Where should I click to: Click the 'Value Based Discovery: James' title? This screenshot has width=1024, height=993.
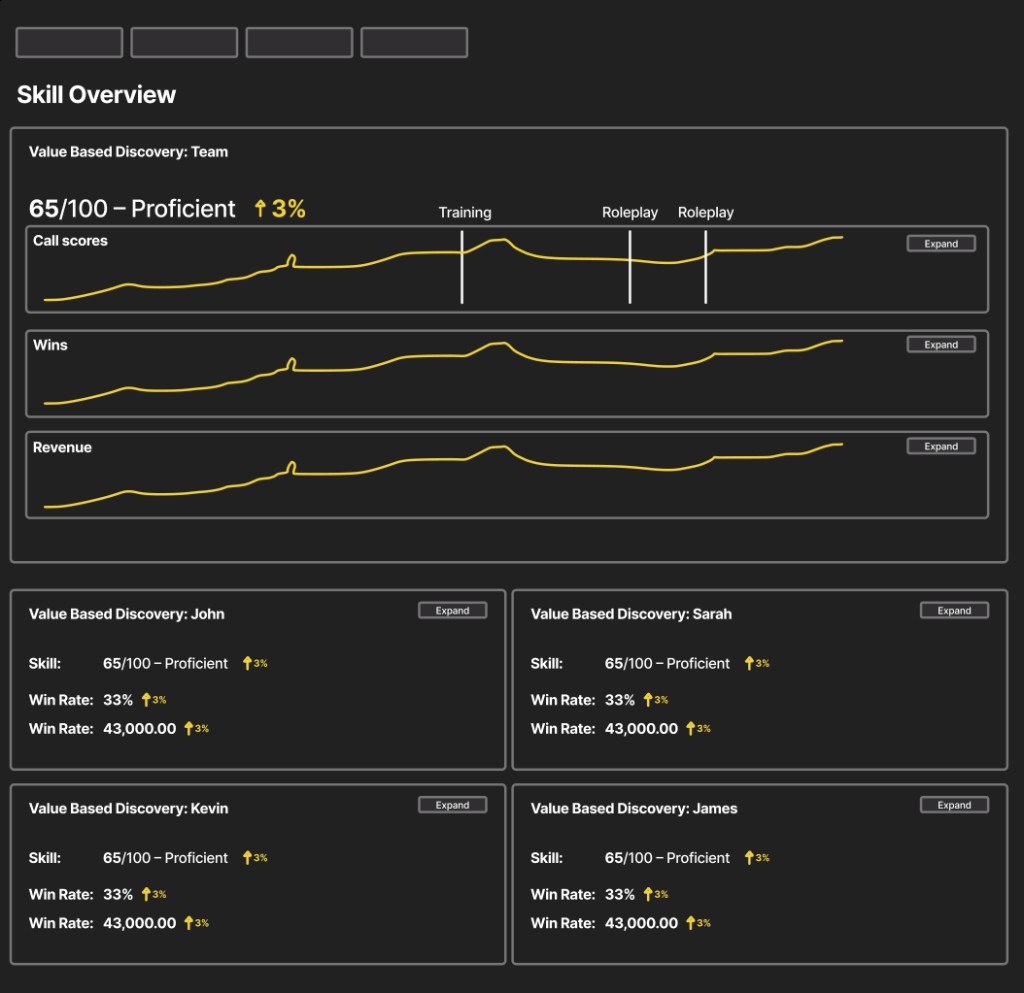[633, 808]
